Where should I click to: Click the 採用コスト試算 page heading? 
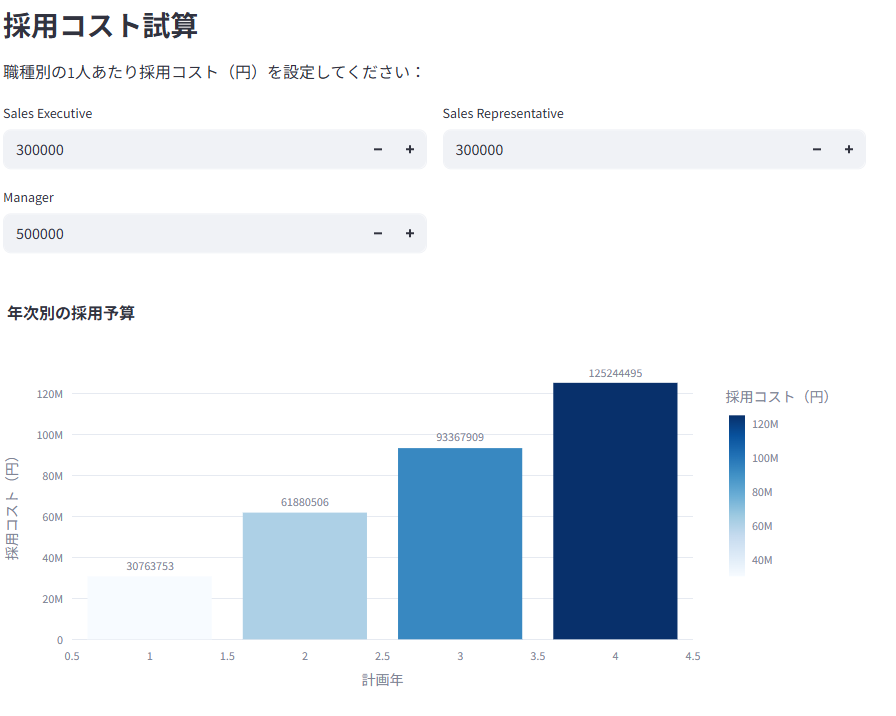[x=101, y=26]
